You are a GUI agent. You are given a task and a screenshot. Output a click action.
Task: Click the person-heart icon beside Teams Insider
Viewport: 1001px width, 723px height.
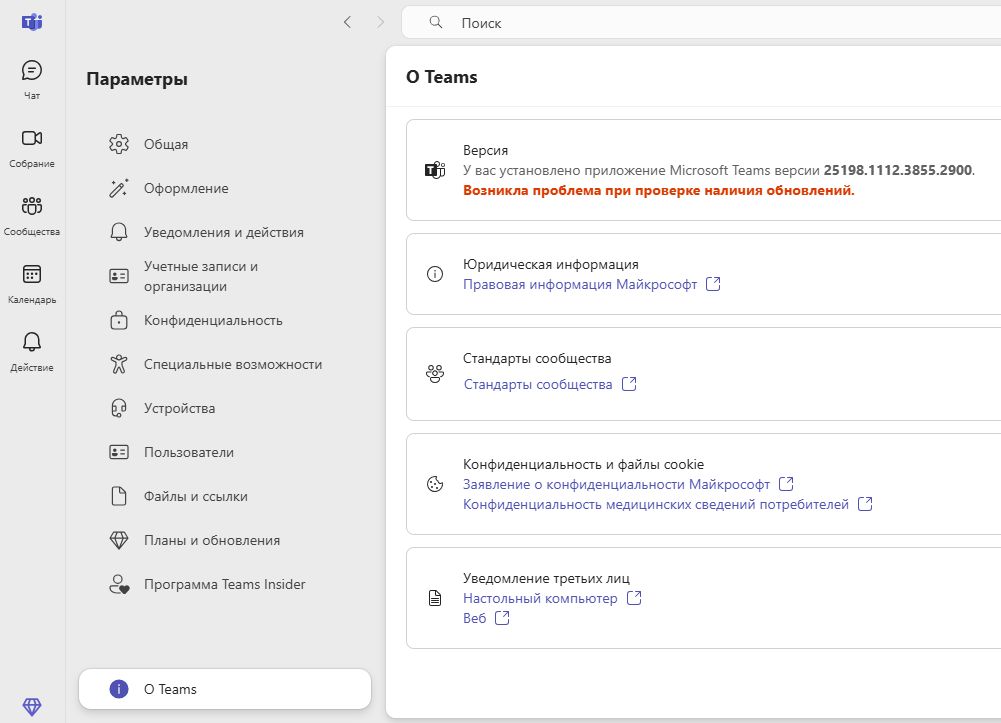point(119,585)
